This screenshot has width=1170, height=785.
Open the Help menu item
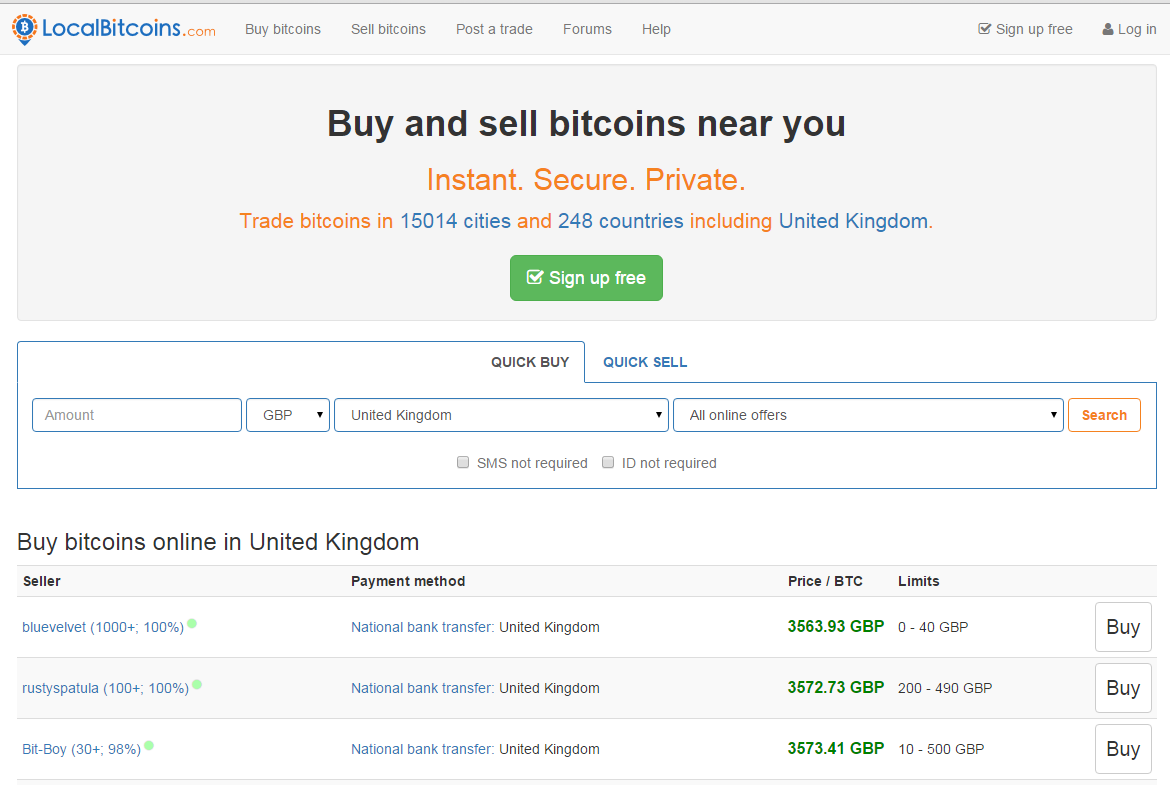(657, 29)
